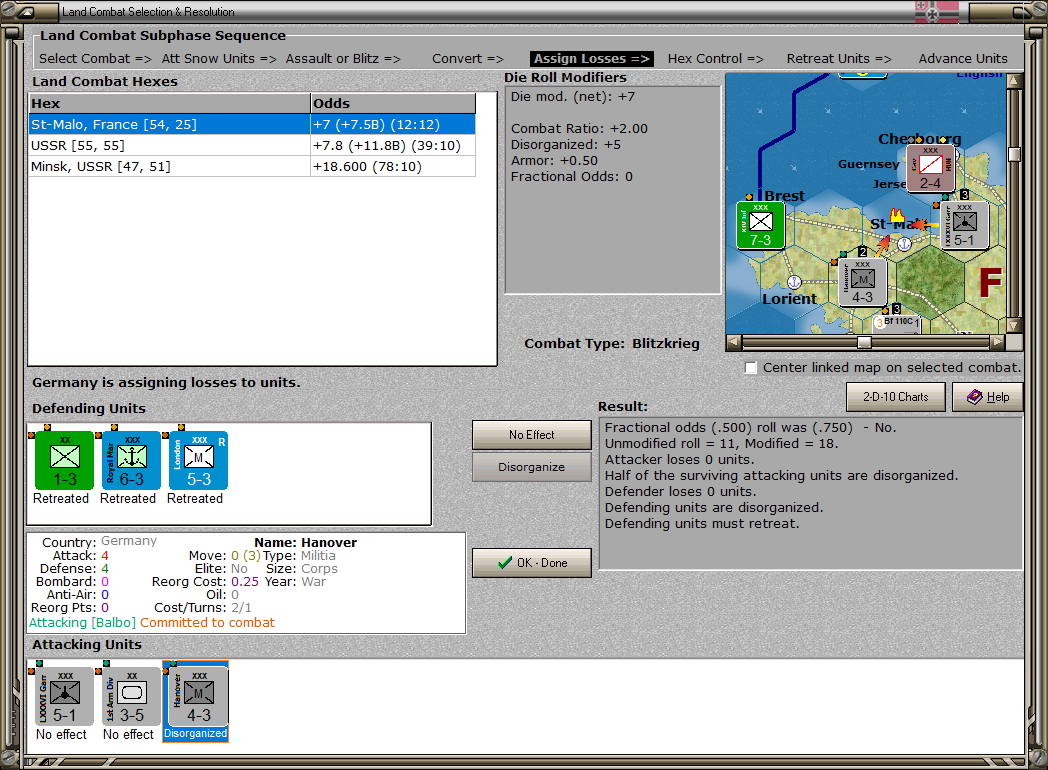Click the Hex Control sequence step
Screen dimensions: 1048x770
point(715,58)
